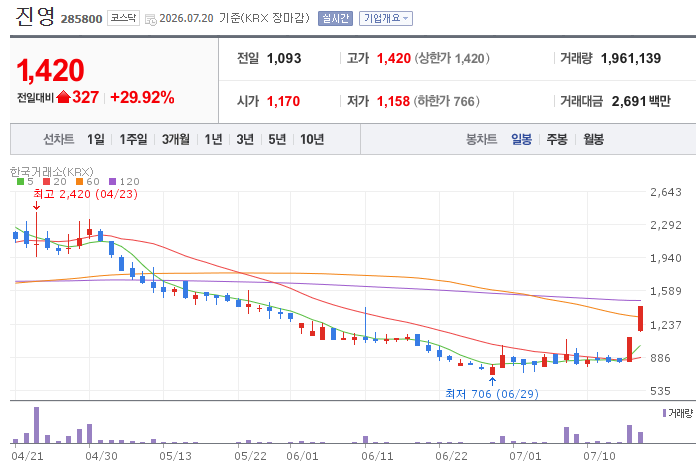
Task: Click the 거래대금 value 2,691 백만
Action: pos(641,101)
